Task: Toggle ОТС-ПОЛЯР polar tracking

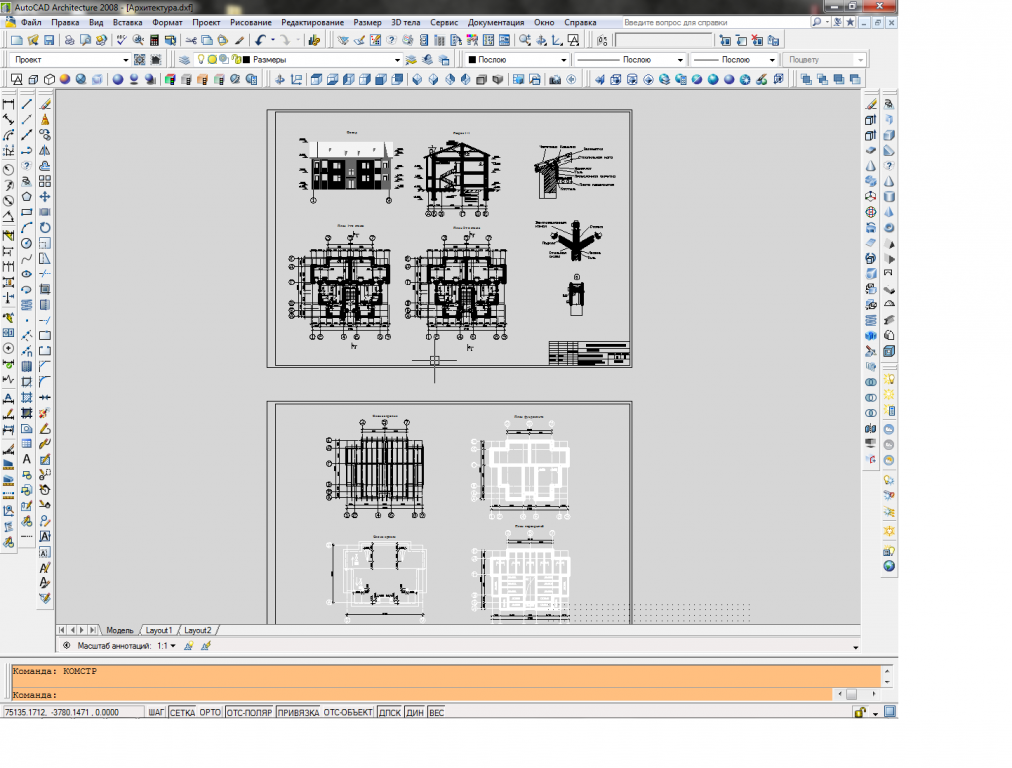Action: (249, 712)
